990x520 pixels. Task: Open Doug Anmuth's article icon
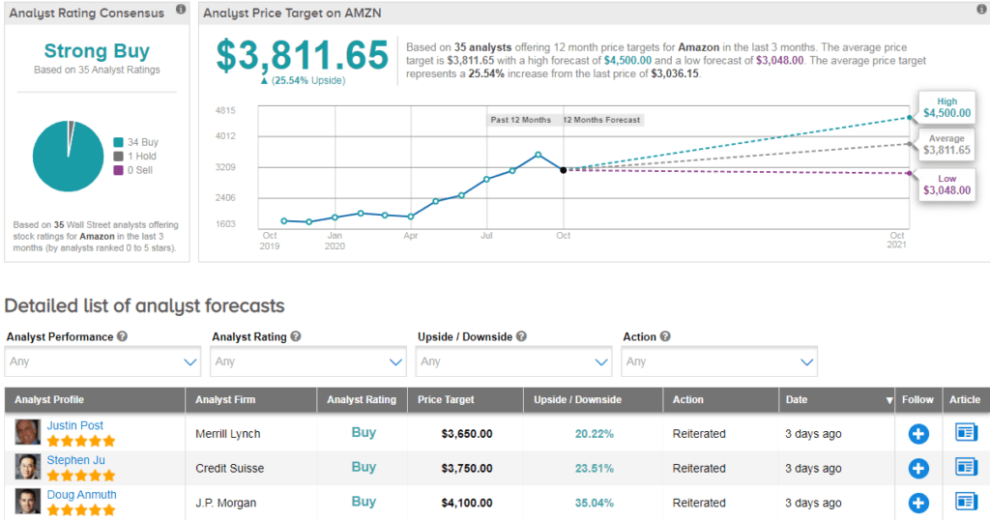[x=966, y=502]
